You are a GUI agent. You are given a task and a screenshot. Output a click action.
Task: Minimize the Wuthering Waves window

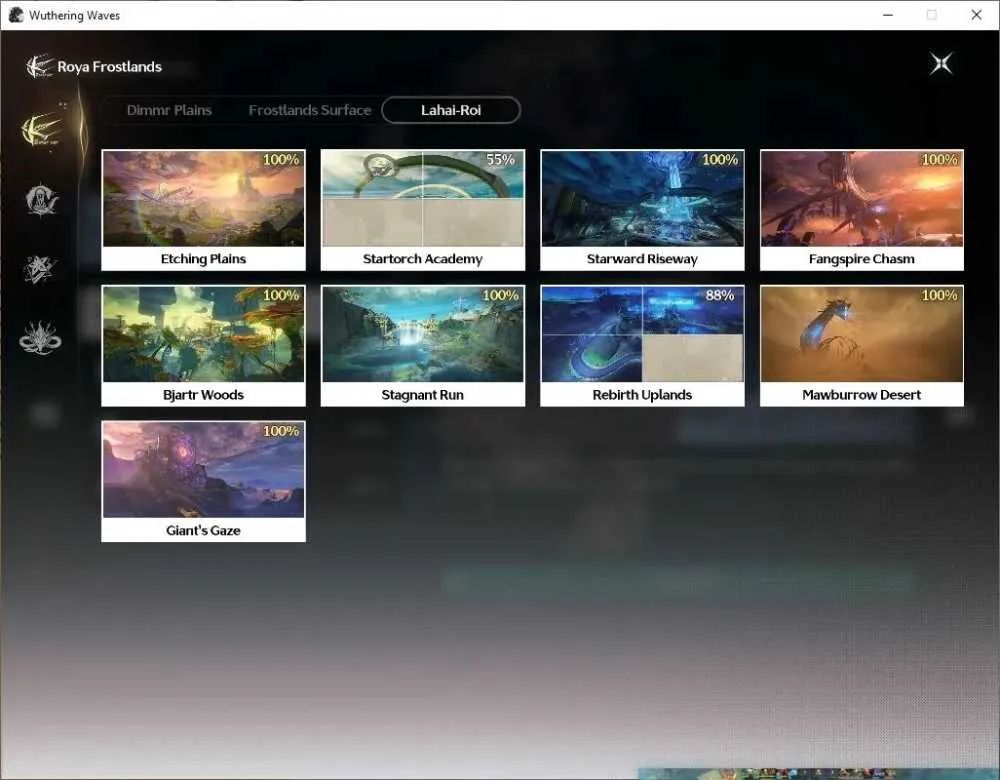(x=888, y=15)
